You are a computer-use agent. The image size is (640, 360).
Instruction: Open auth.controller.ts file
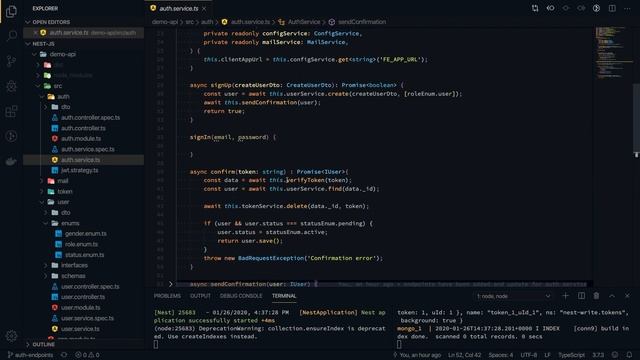click(x=83, y=128)
